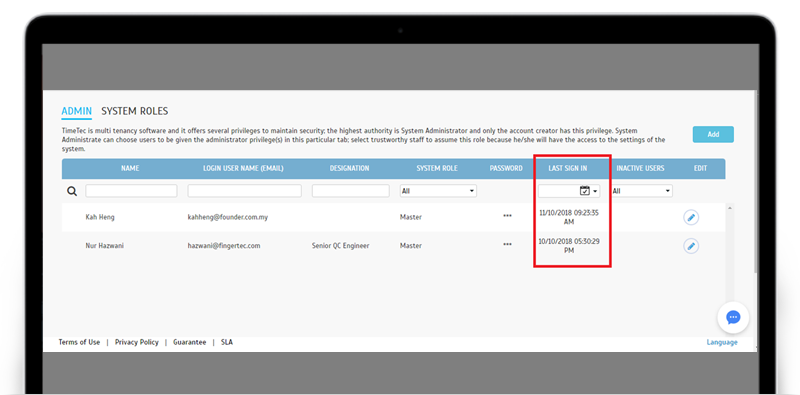Switch to the SYSTEM ROLES tab
Viewport: 800px width, 395px height.
point(135,111)
